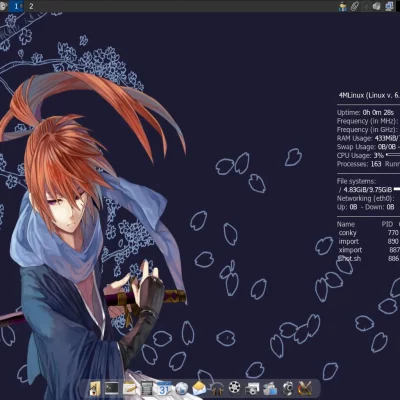Open the notepad text editor dock icon
This screenshot has width=400, height=400.
tap(129, 388)
